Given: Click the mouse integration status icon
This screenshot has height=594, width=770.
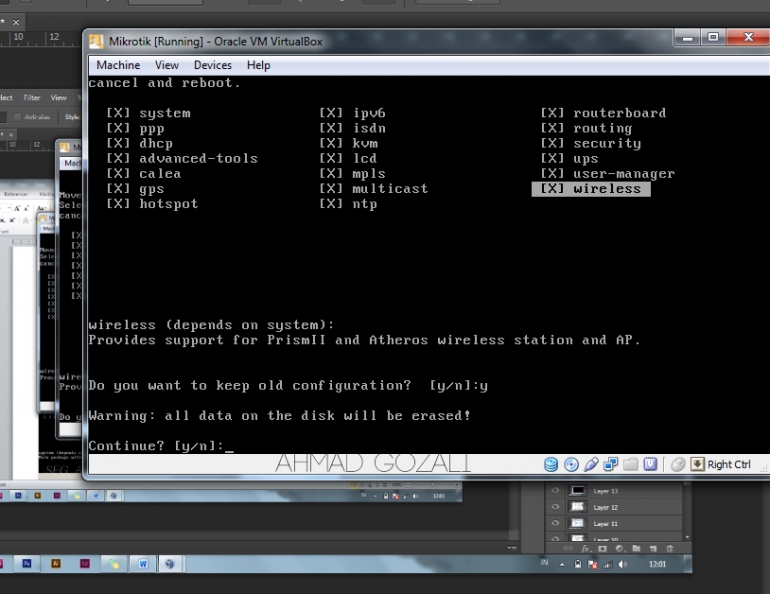Looking at the screenshot, I should (x=678, y=464).
